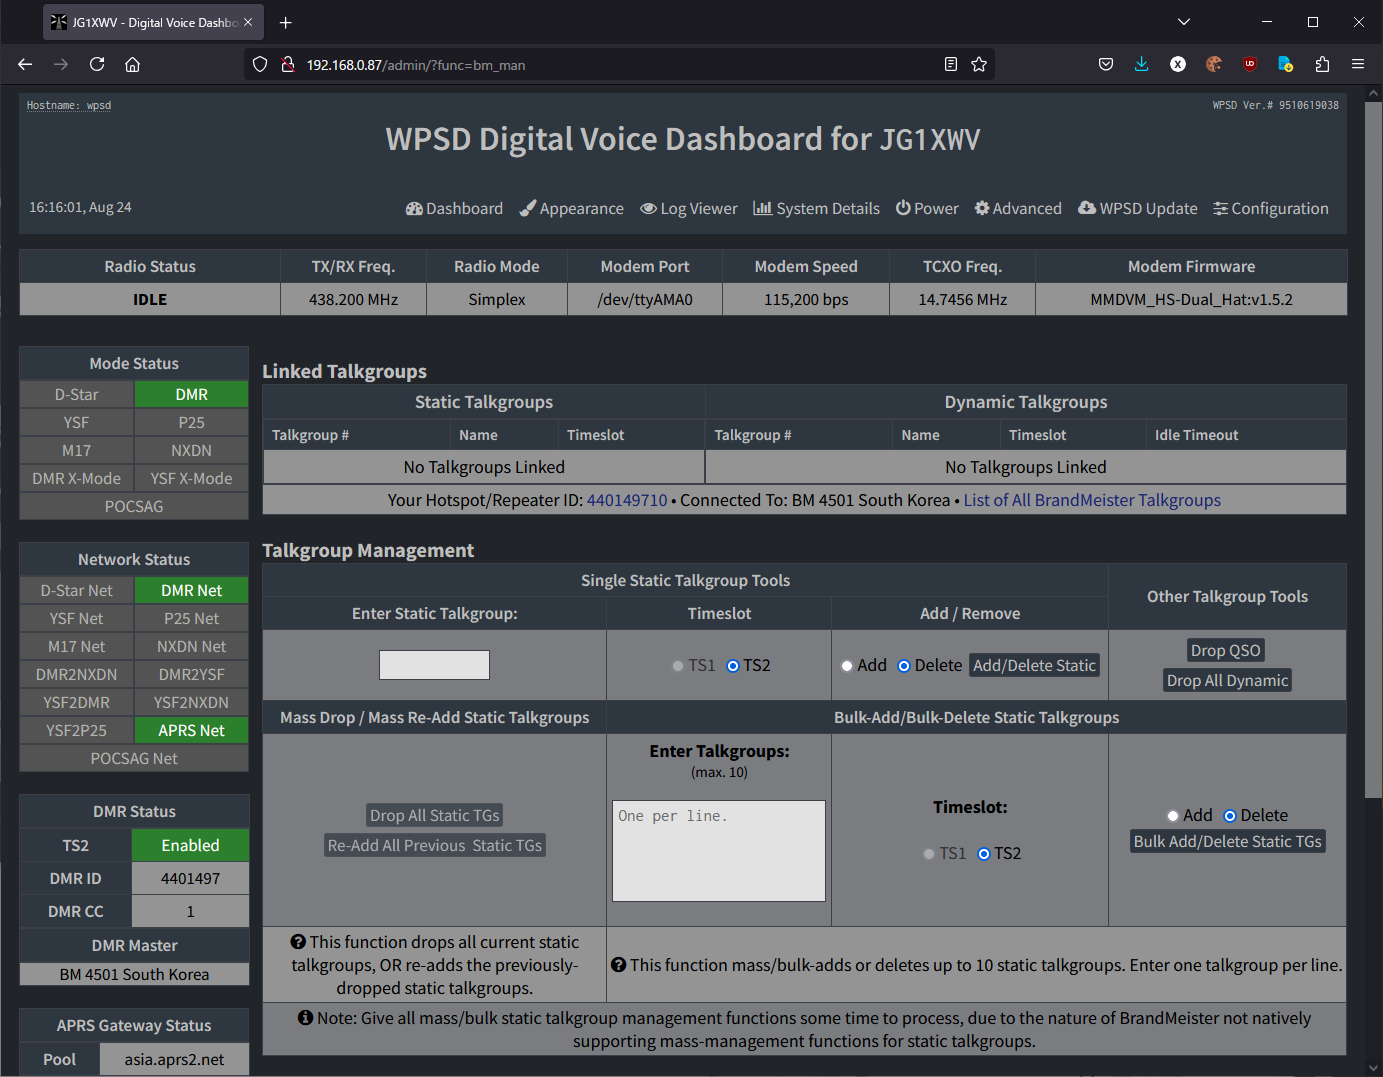Click the DMR ID value 4401497
The height and width of the screenshot is (1077, 1383).
point(190,878)
